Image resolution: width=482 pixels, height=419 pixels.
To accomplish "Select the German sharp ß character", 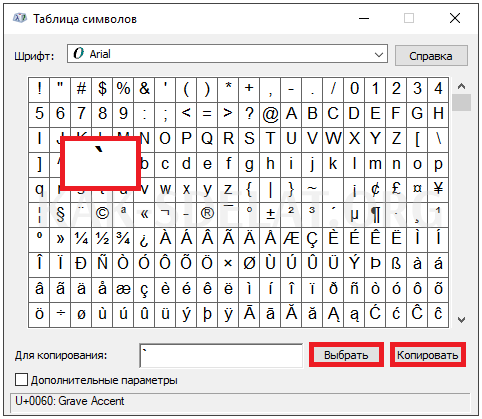I will pos(396,264).
